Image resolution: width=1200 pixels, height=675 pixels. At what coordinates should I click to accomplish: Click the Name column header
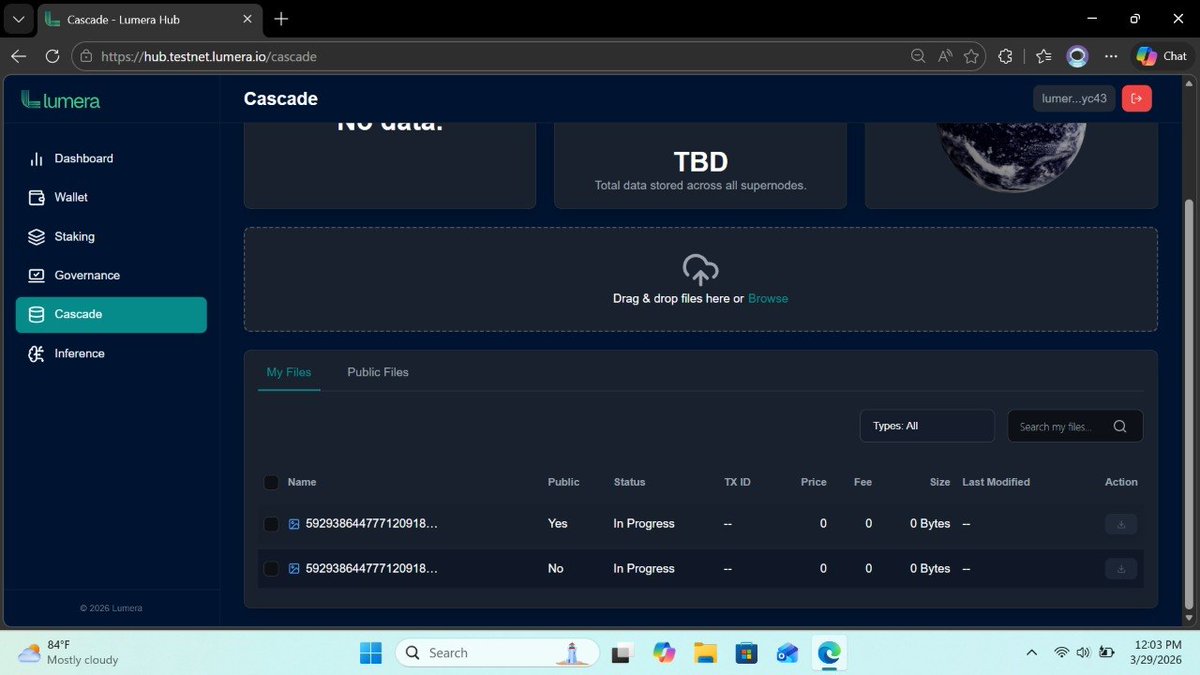302,482
